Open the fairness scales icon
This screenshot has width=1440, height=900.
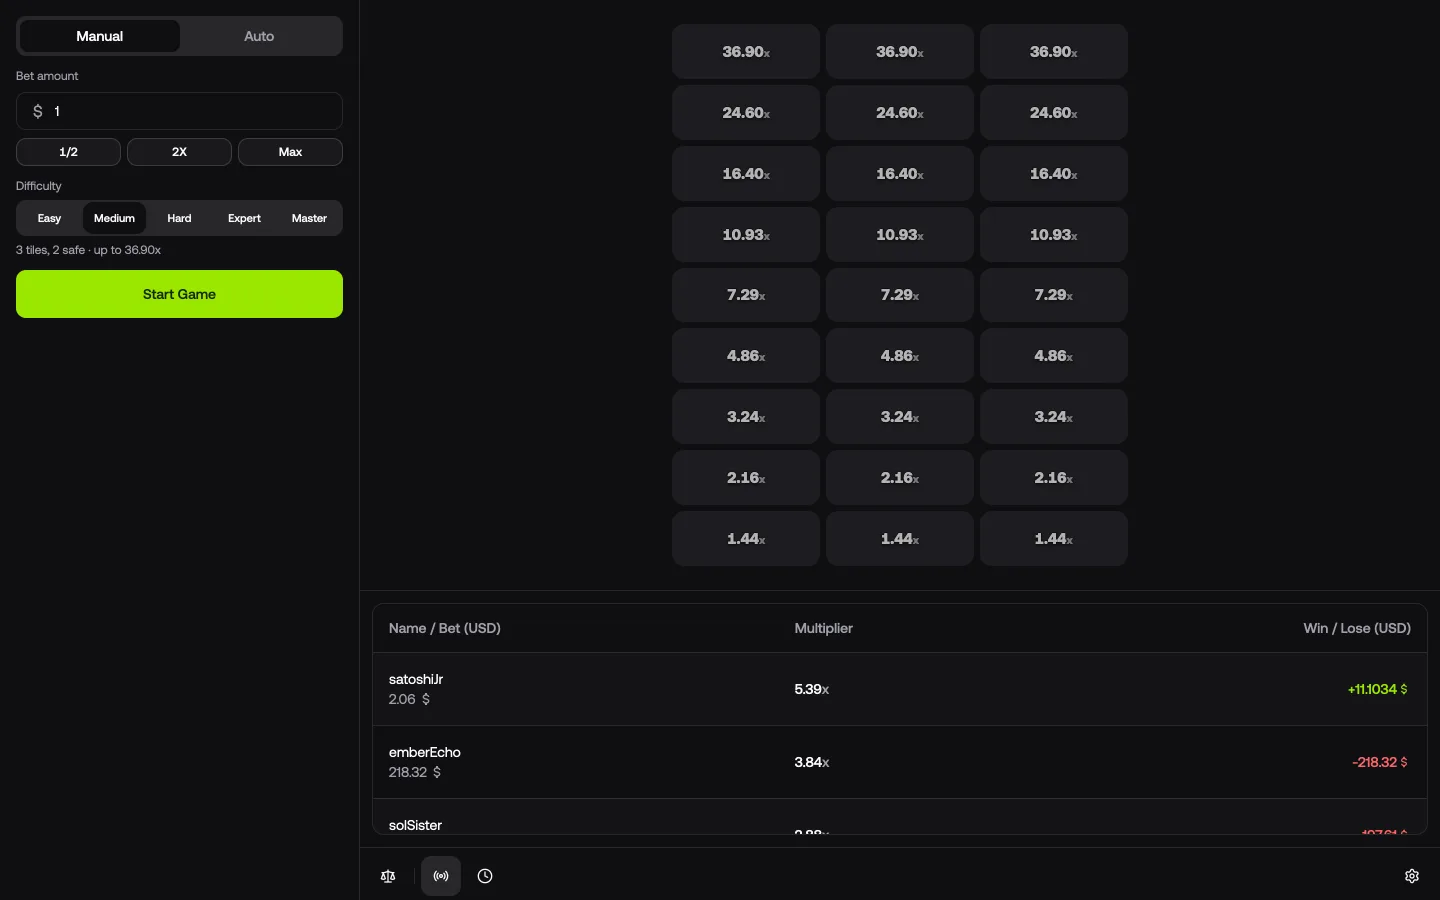tap(388, 876)
